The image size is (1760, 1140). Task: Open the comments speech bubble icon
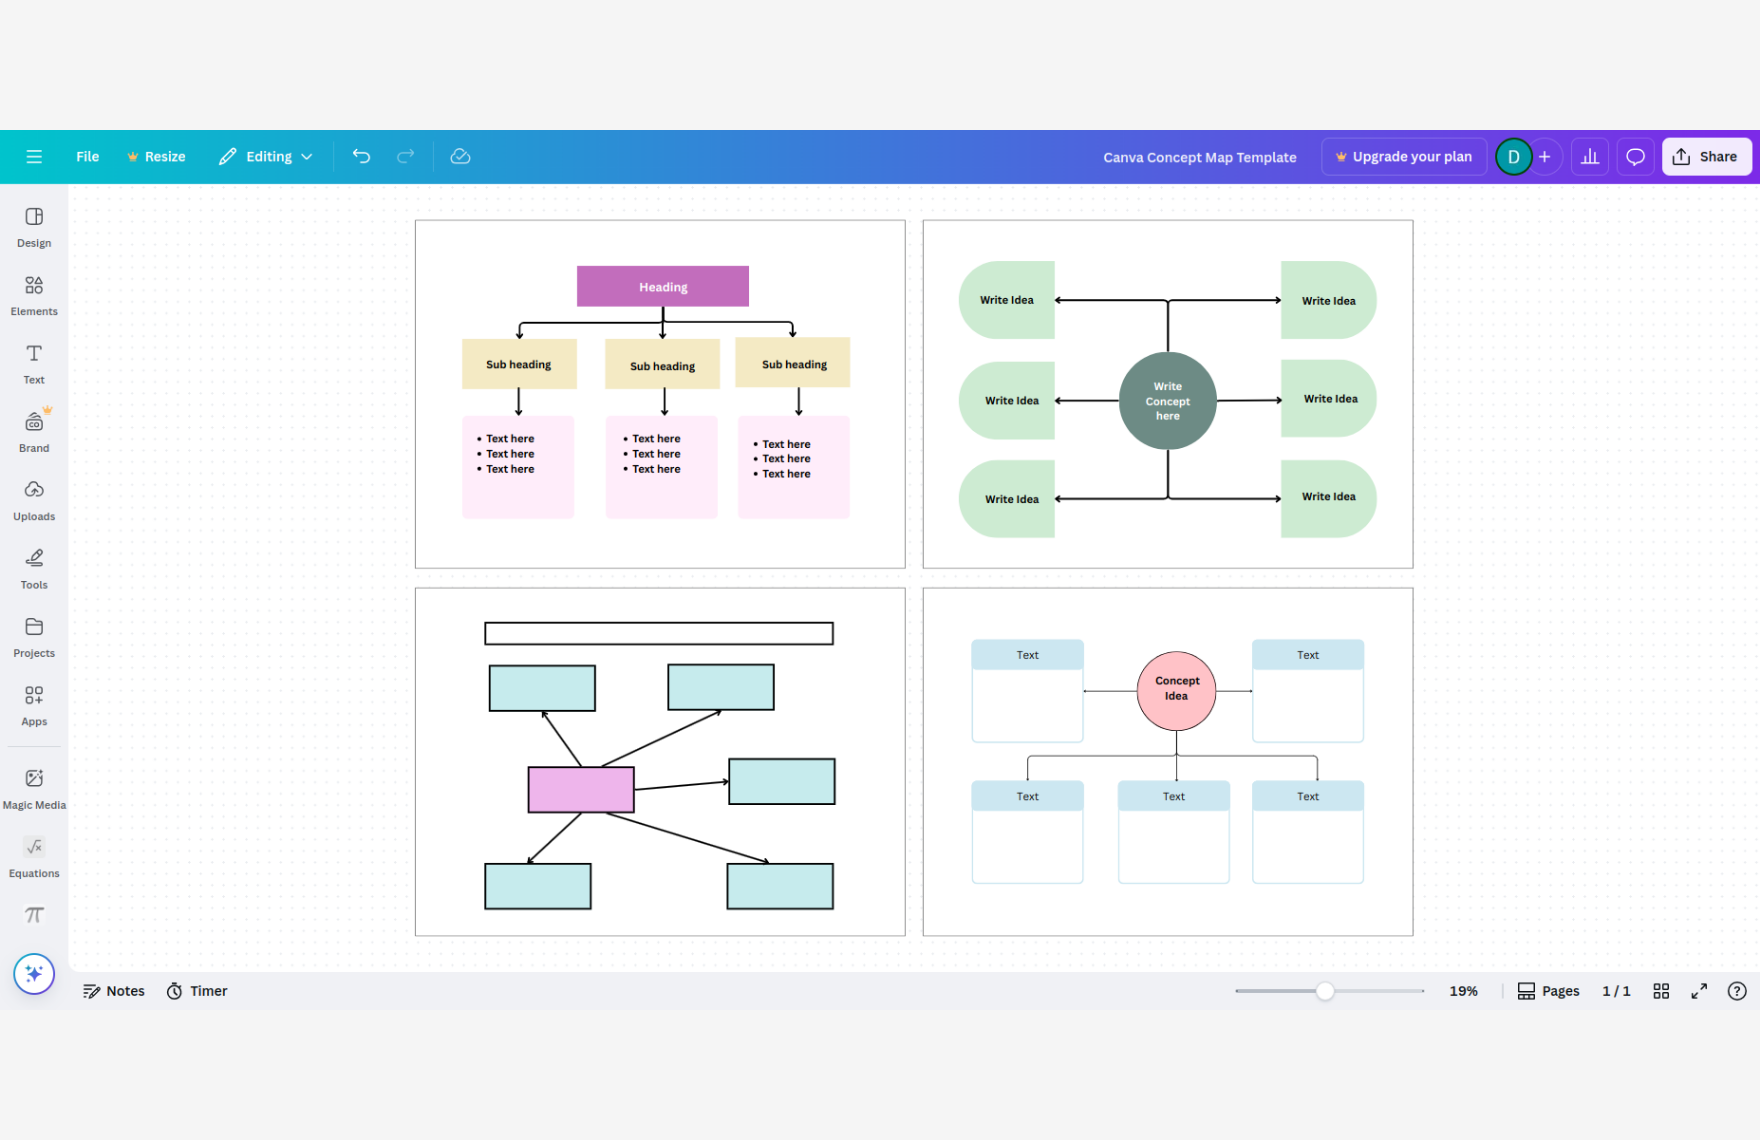click(1635, 157)
